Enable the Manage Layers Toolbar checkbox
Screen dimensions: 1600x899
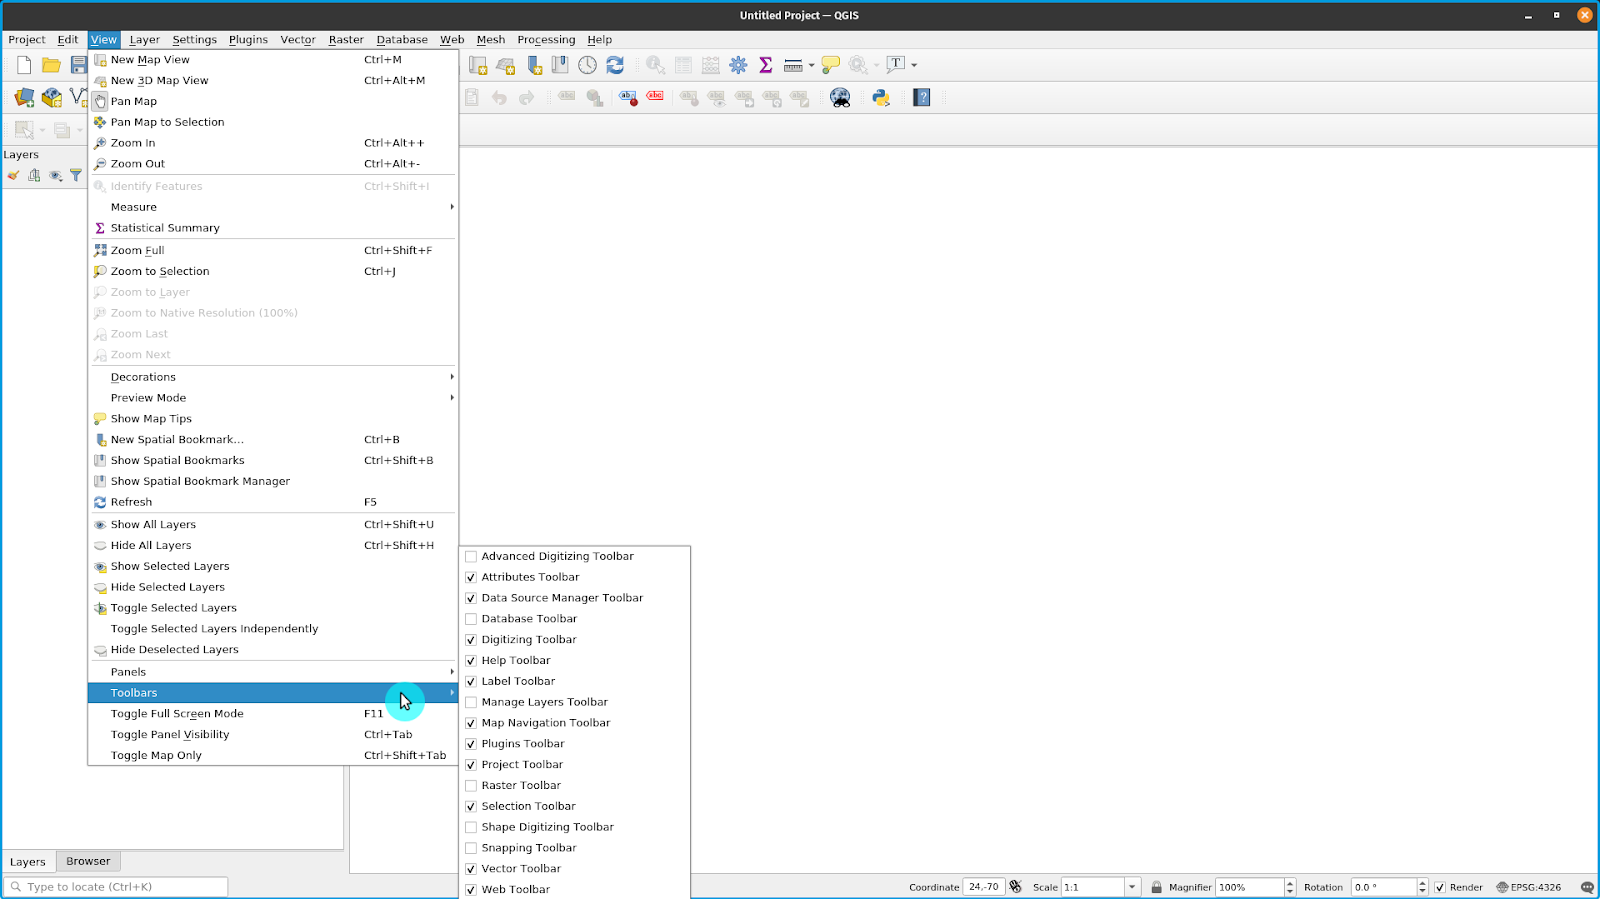coord(471,702)
